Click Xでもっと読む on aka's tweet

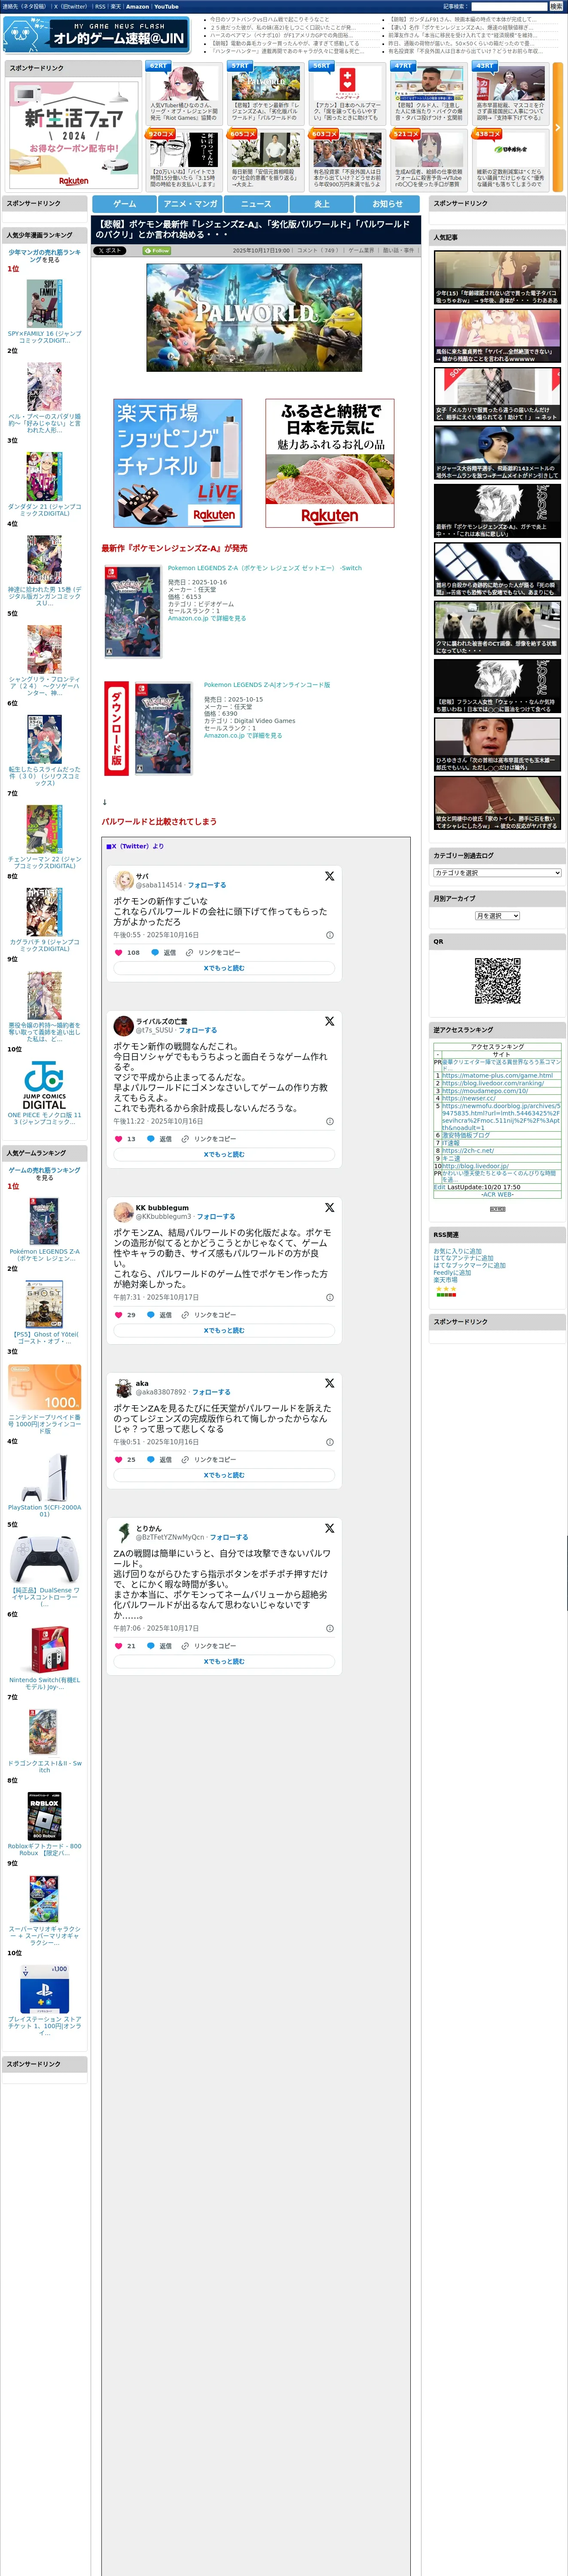224,1475
